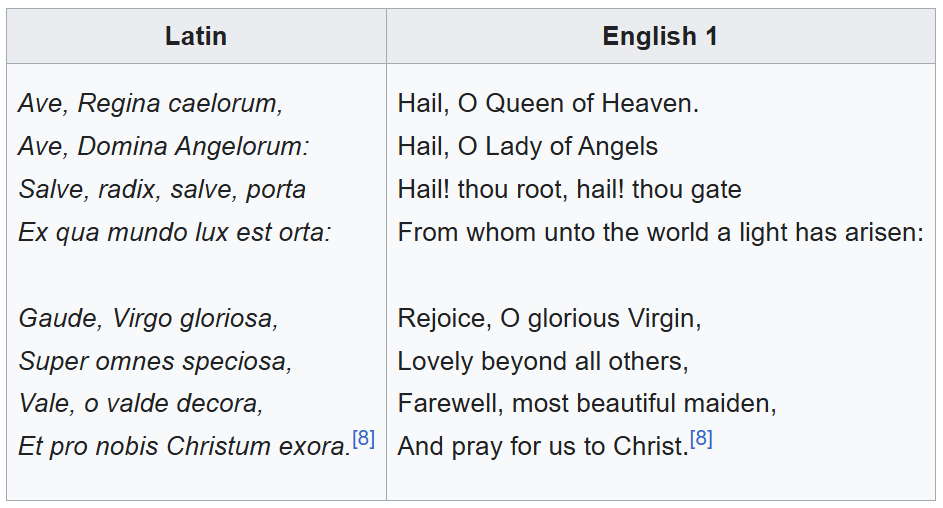Click the line 'Et pro nobis Christum exora'
This screenshot has height=508, width=943.
tap(184, 447)
